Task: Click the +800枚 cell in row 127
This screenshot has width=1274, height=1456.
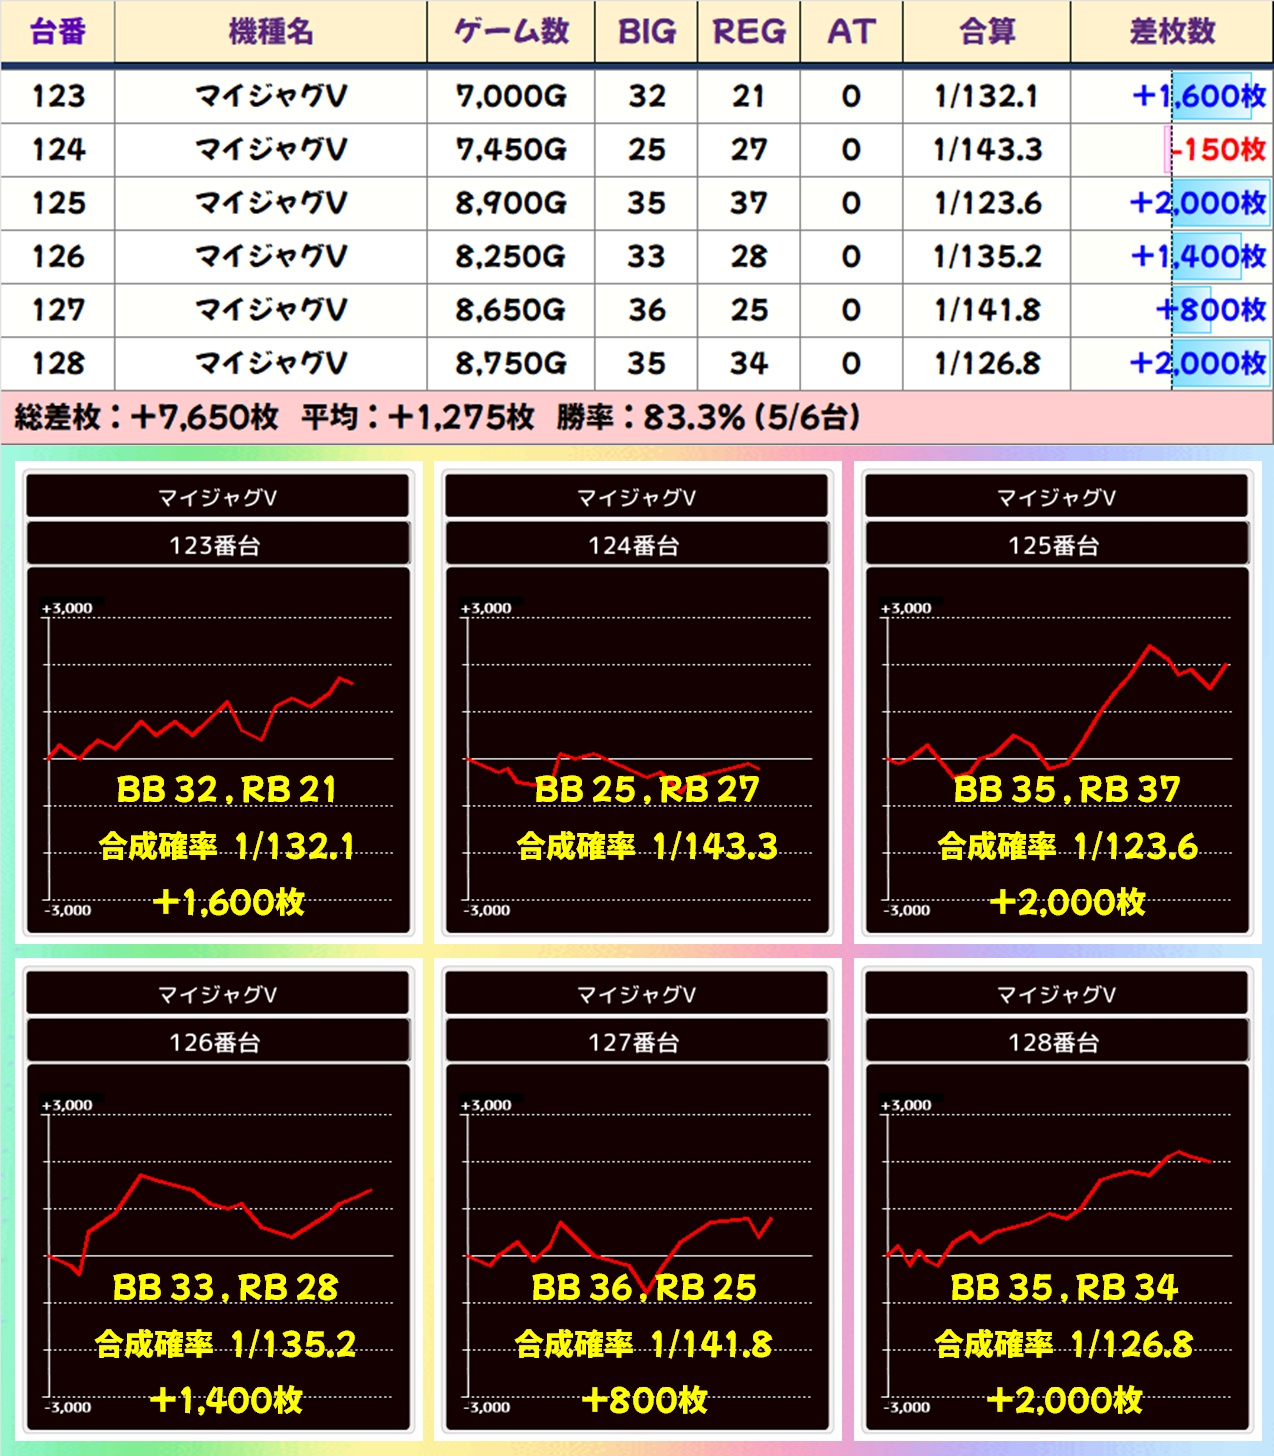Action: [1210, 310]
